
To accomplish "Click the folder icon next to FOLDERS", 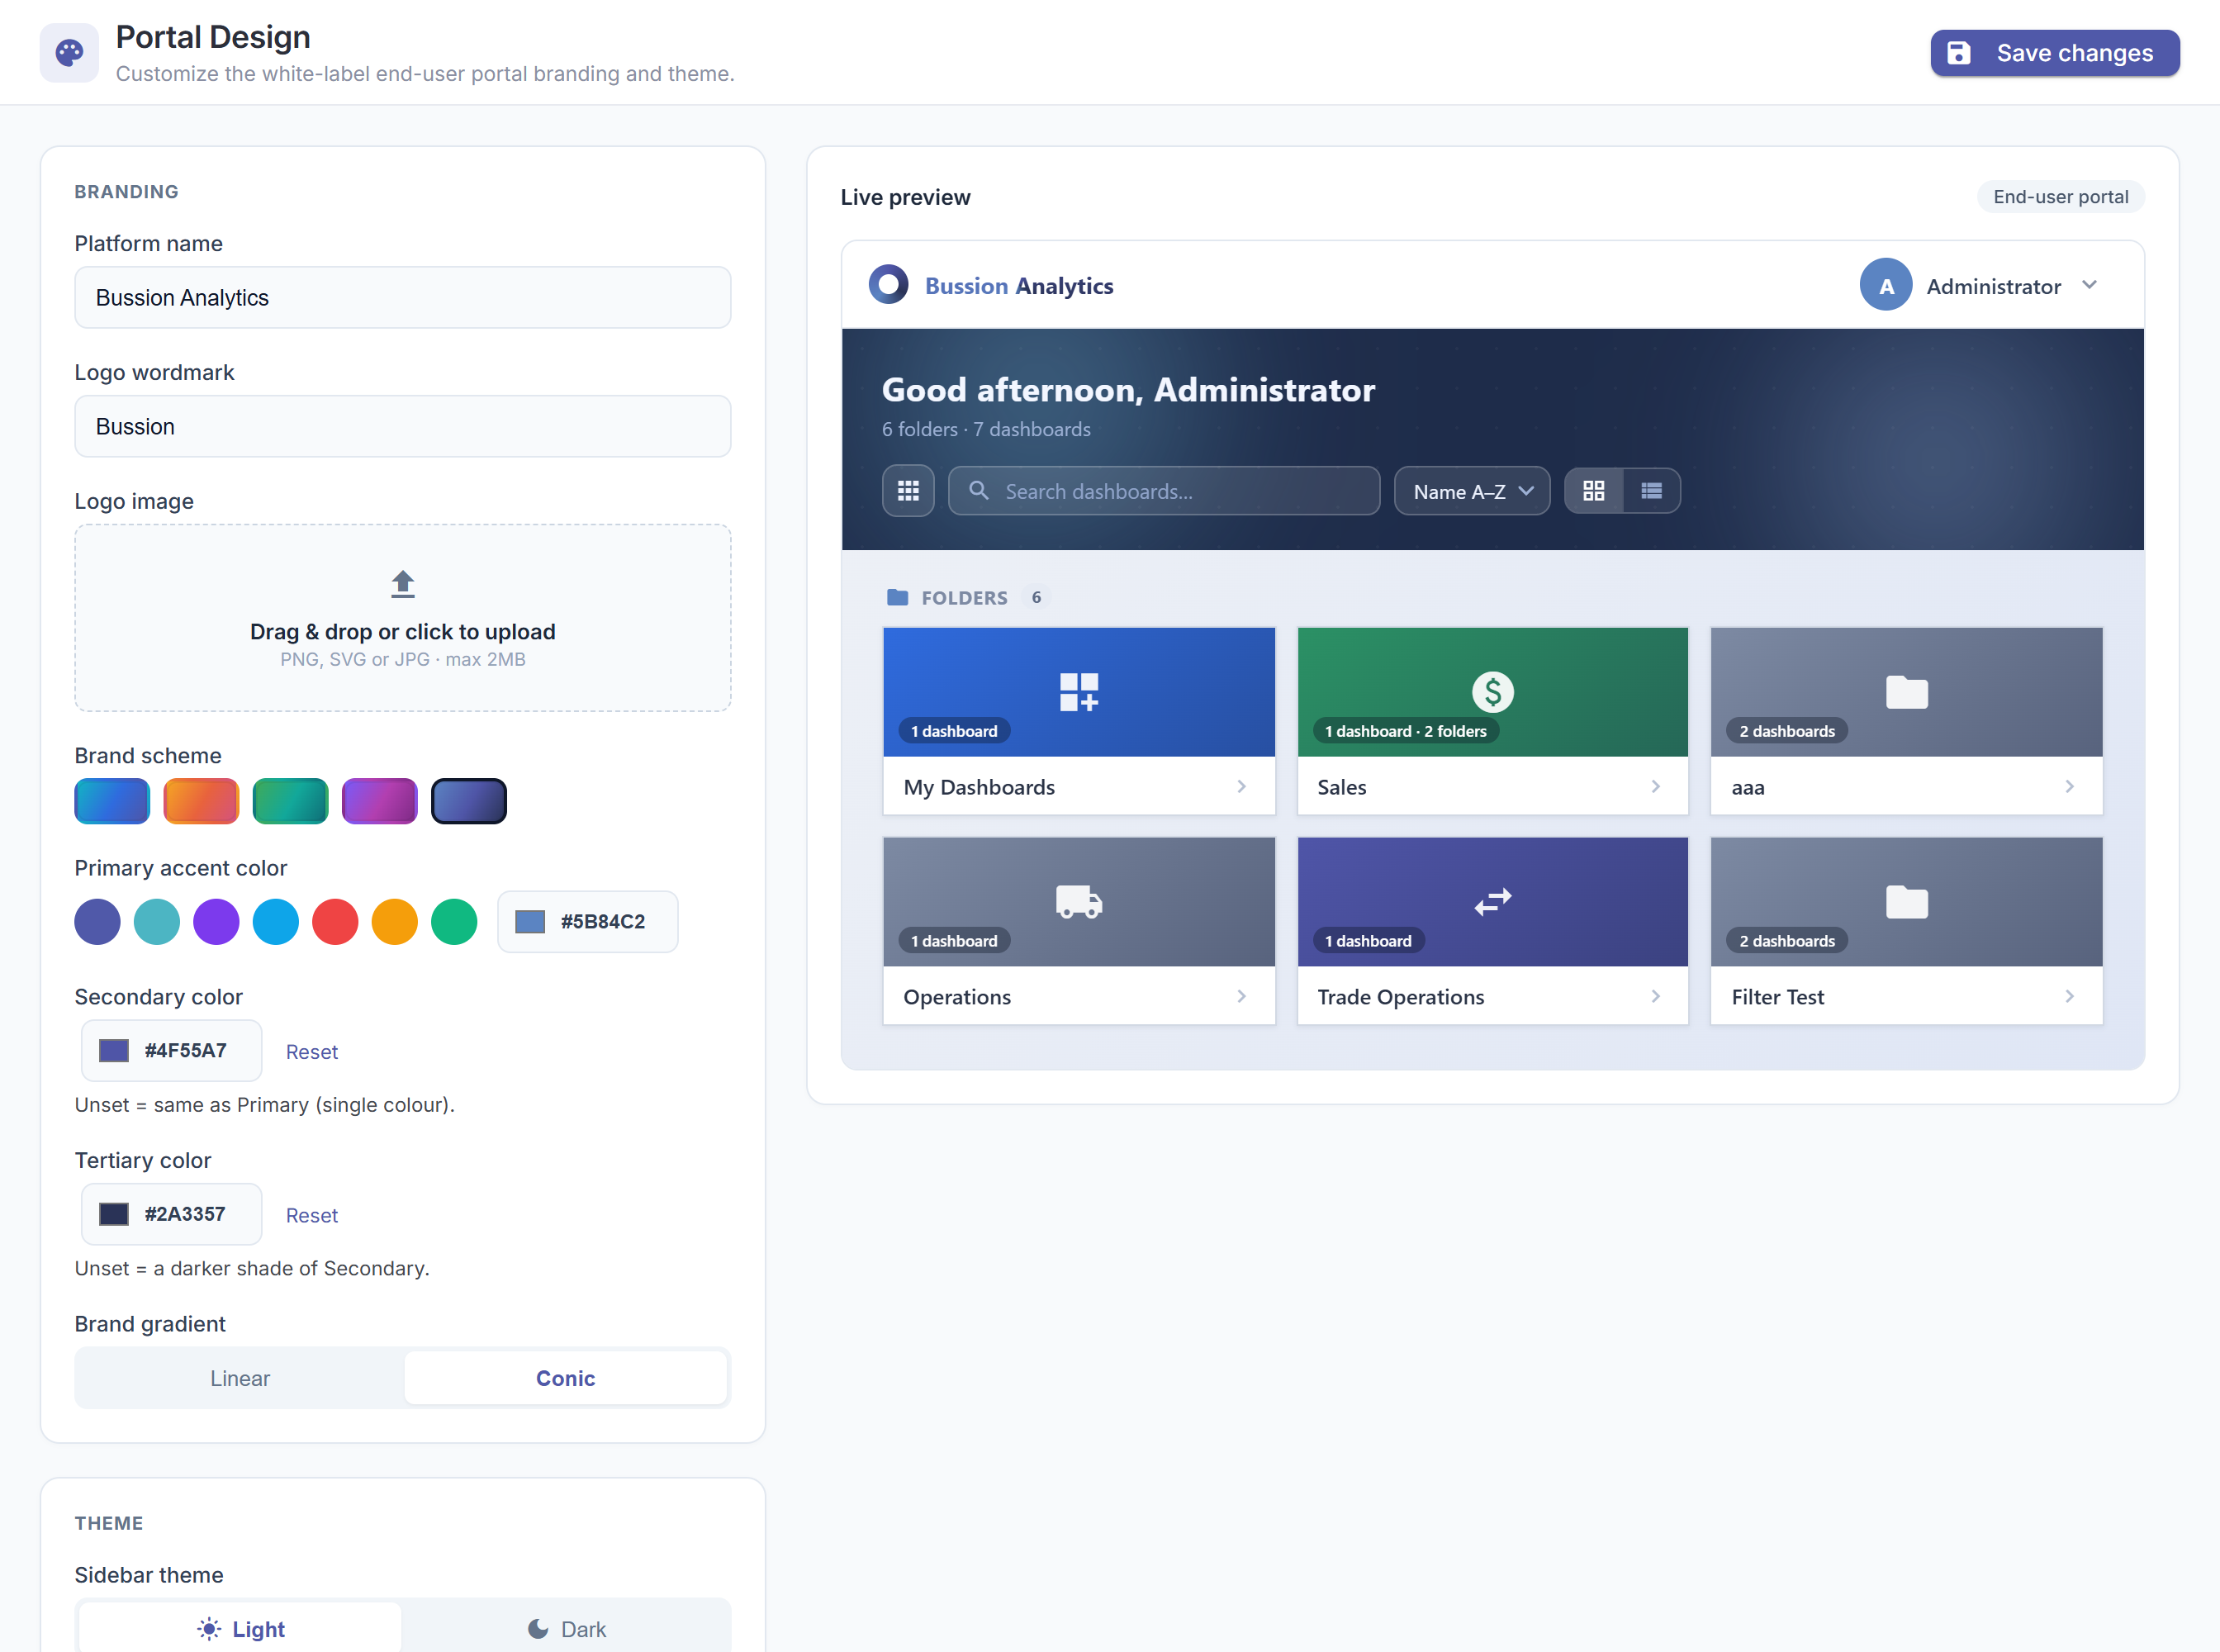I will click(897, 597).
